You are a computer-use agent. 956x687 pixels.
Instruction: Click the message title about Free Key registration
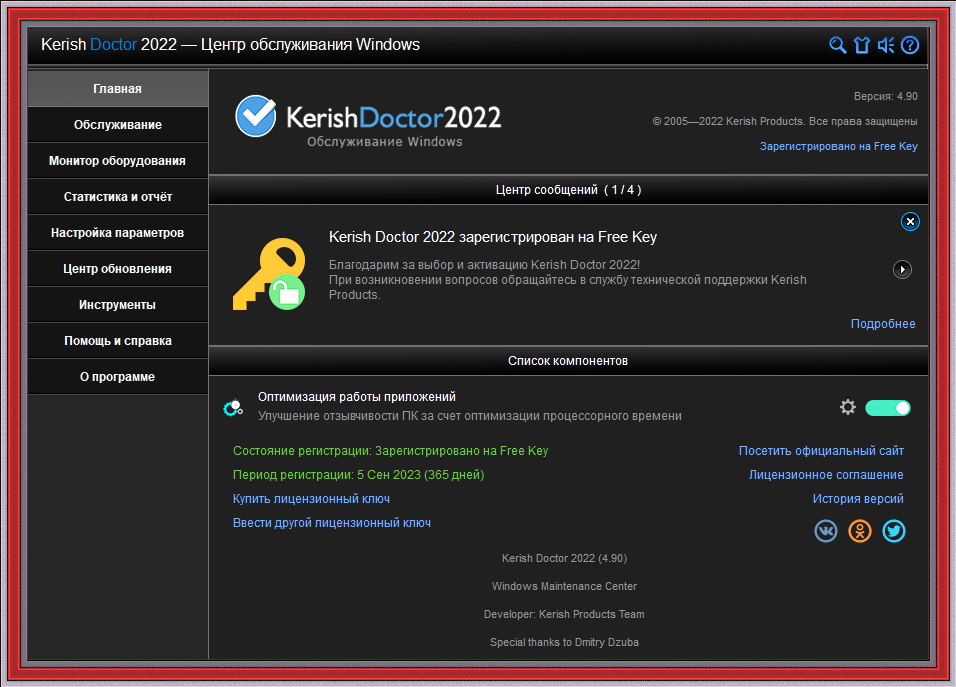[493, 237]
